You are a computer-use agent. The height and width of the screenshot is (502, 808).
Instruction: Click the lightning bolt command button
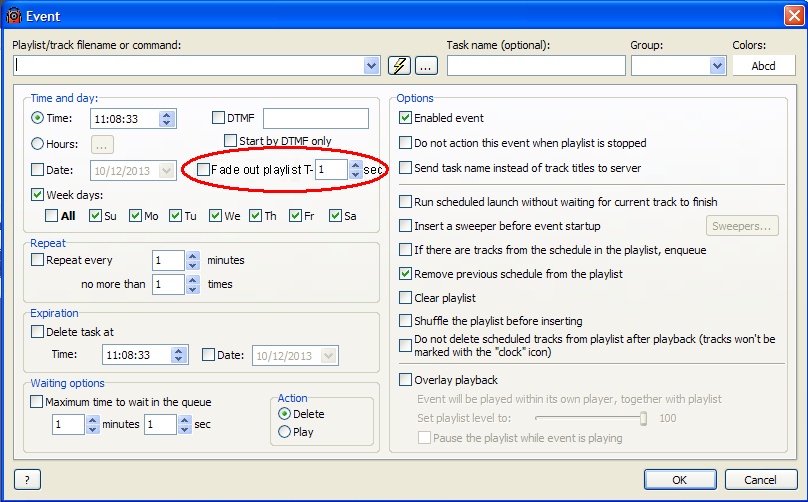pyautogui.click(x=399, y=66)
